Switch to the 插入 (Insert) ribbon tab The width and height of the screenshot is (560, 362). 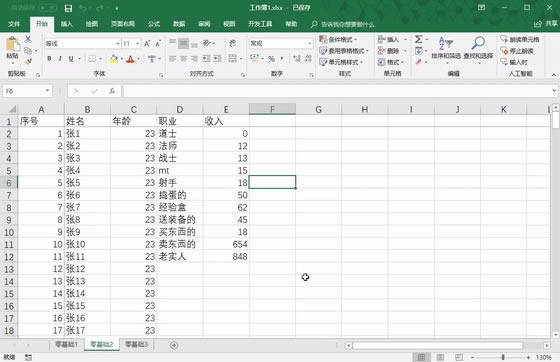click(x=66, y=24)
